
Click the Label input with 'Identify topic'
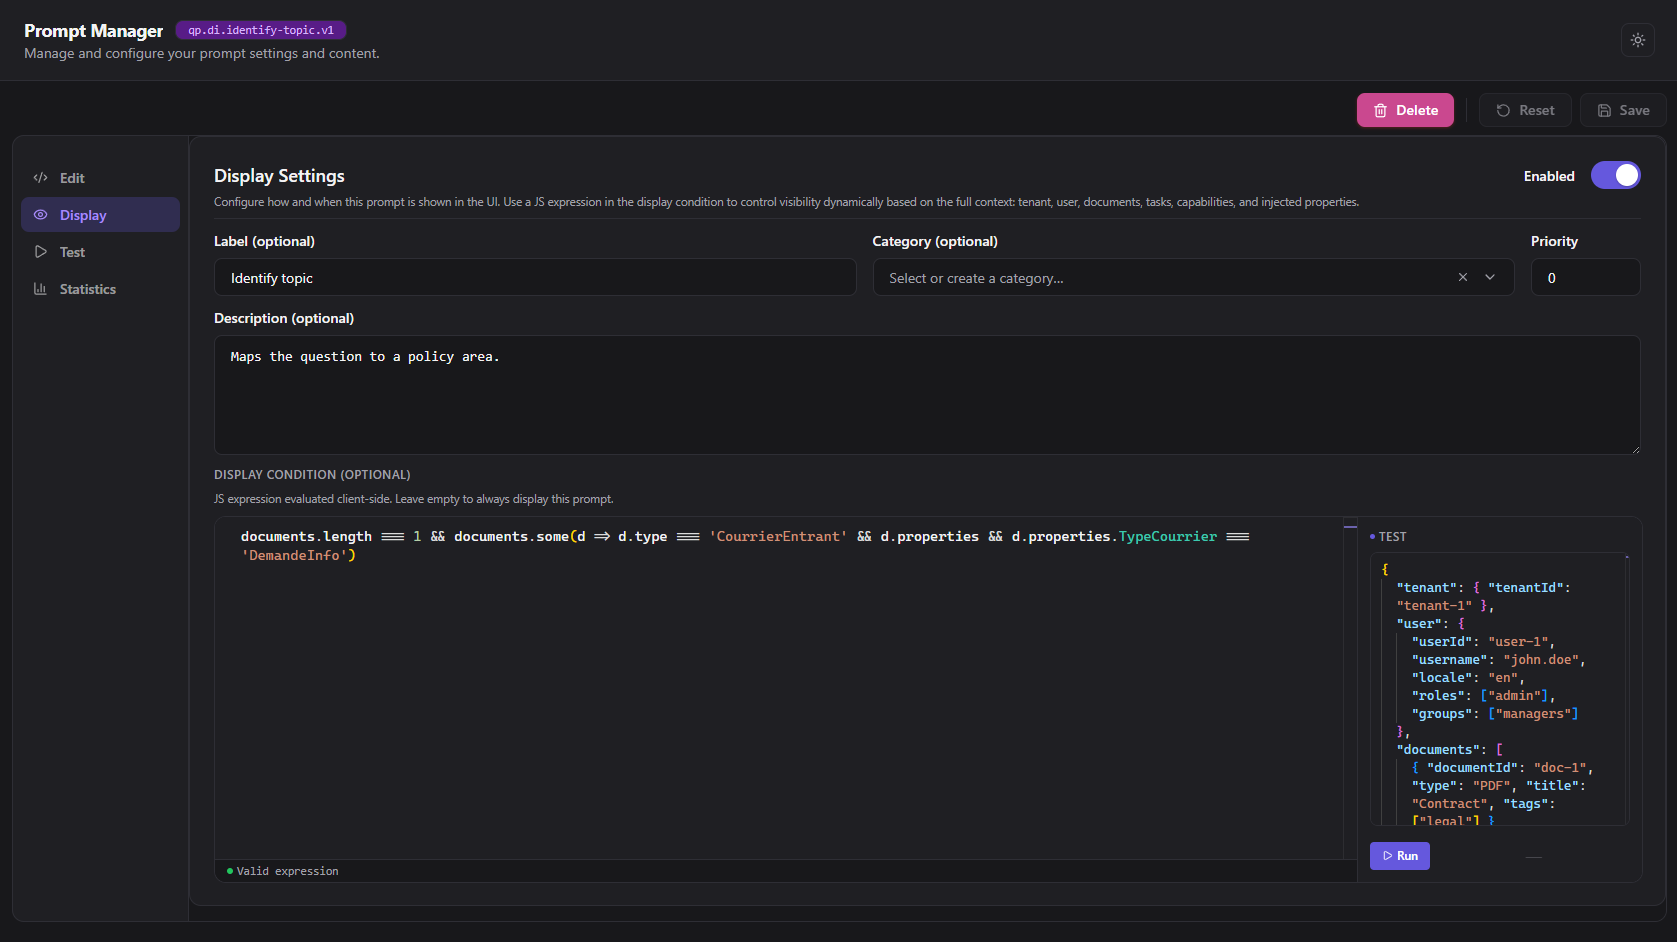point(535,277)
